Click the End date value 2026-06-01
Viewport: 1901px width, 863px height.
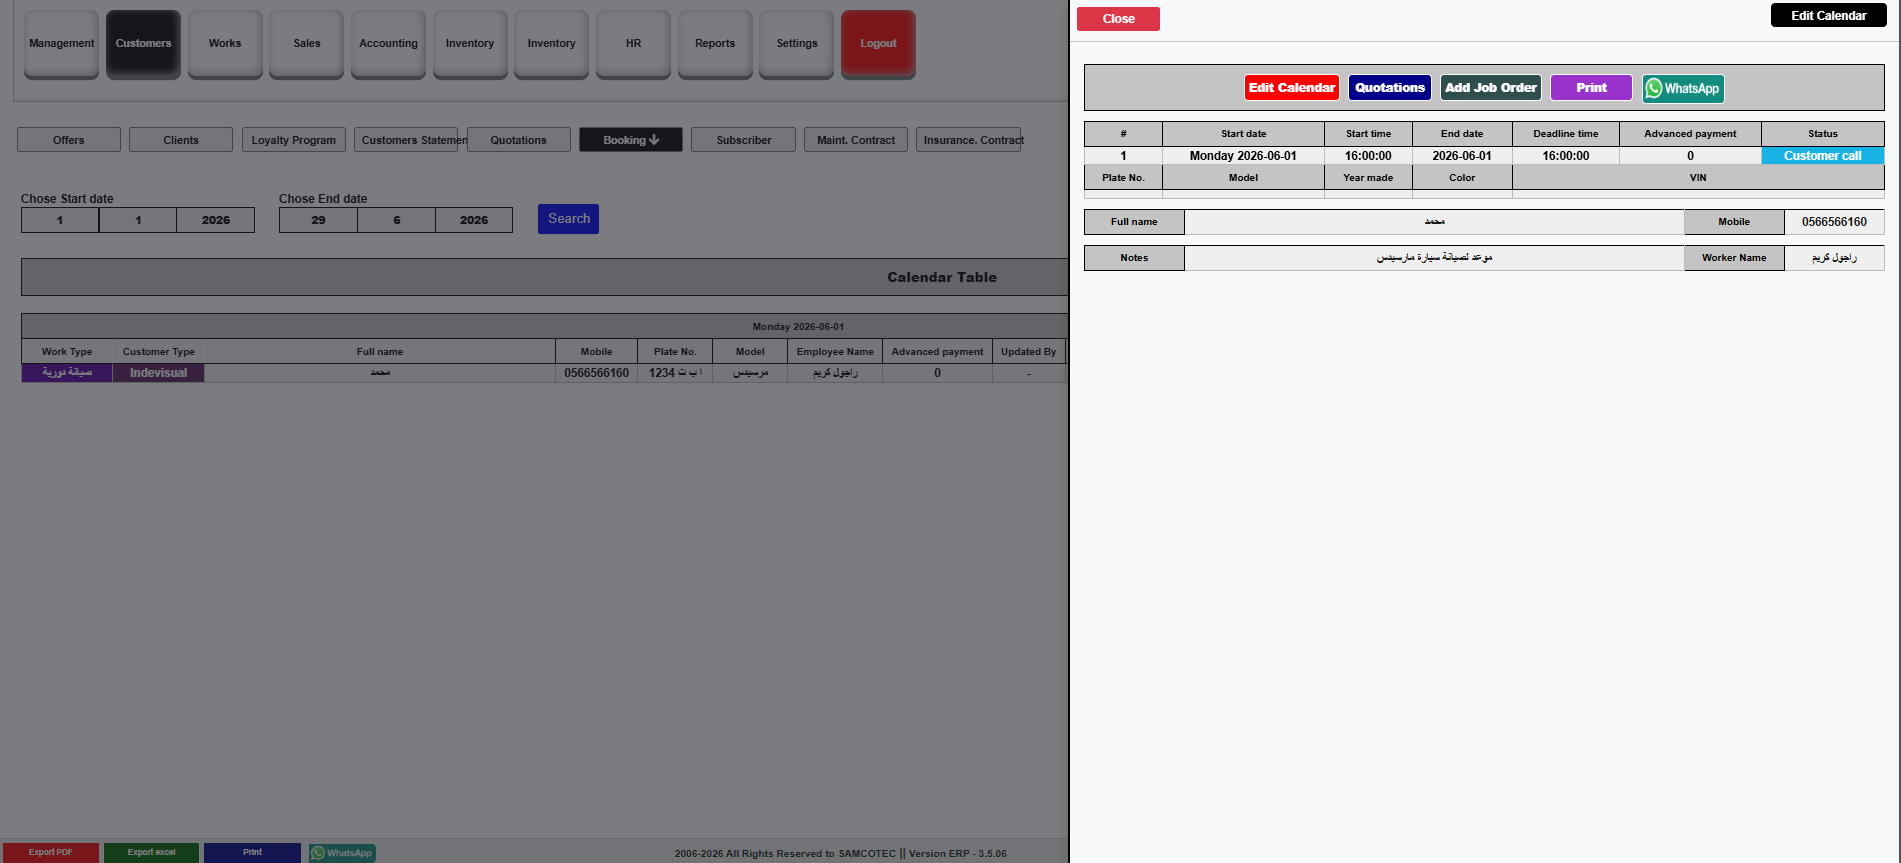tap(1461, 156)
